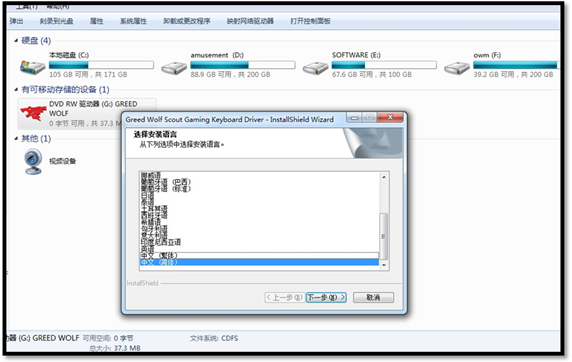Select 葡萄牙语 (巴西) in the language list
The width and height of the screenshot is (572, 362).
point(259,181)
